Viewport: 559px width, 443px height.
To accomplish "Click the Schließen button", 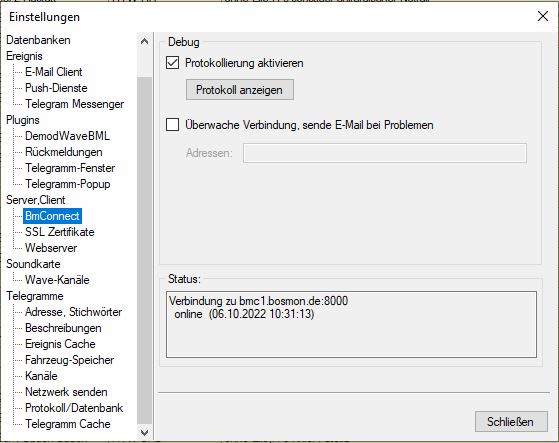I will pyautogui.click(x=511, y=422).
